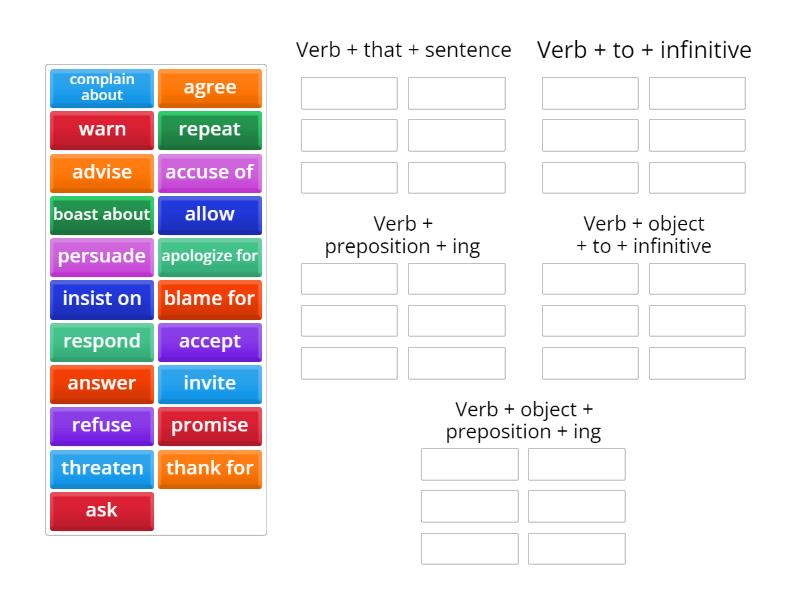
Task: Click the "agree" word tile
Action: coord(210,87)
